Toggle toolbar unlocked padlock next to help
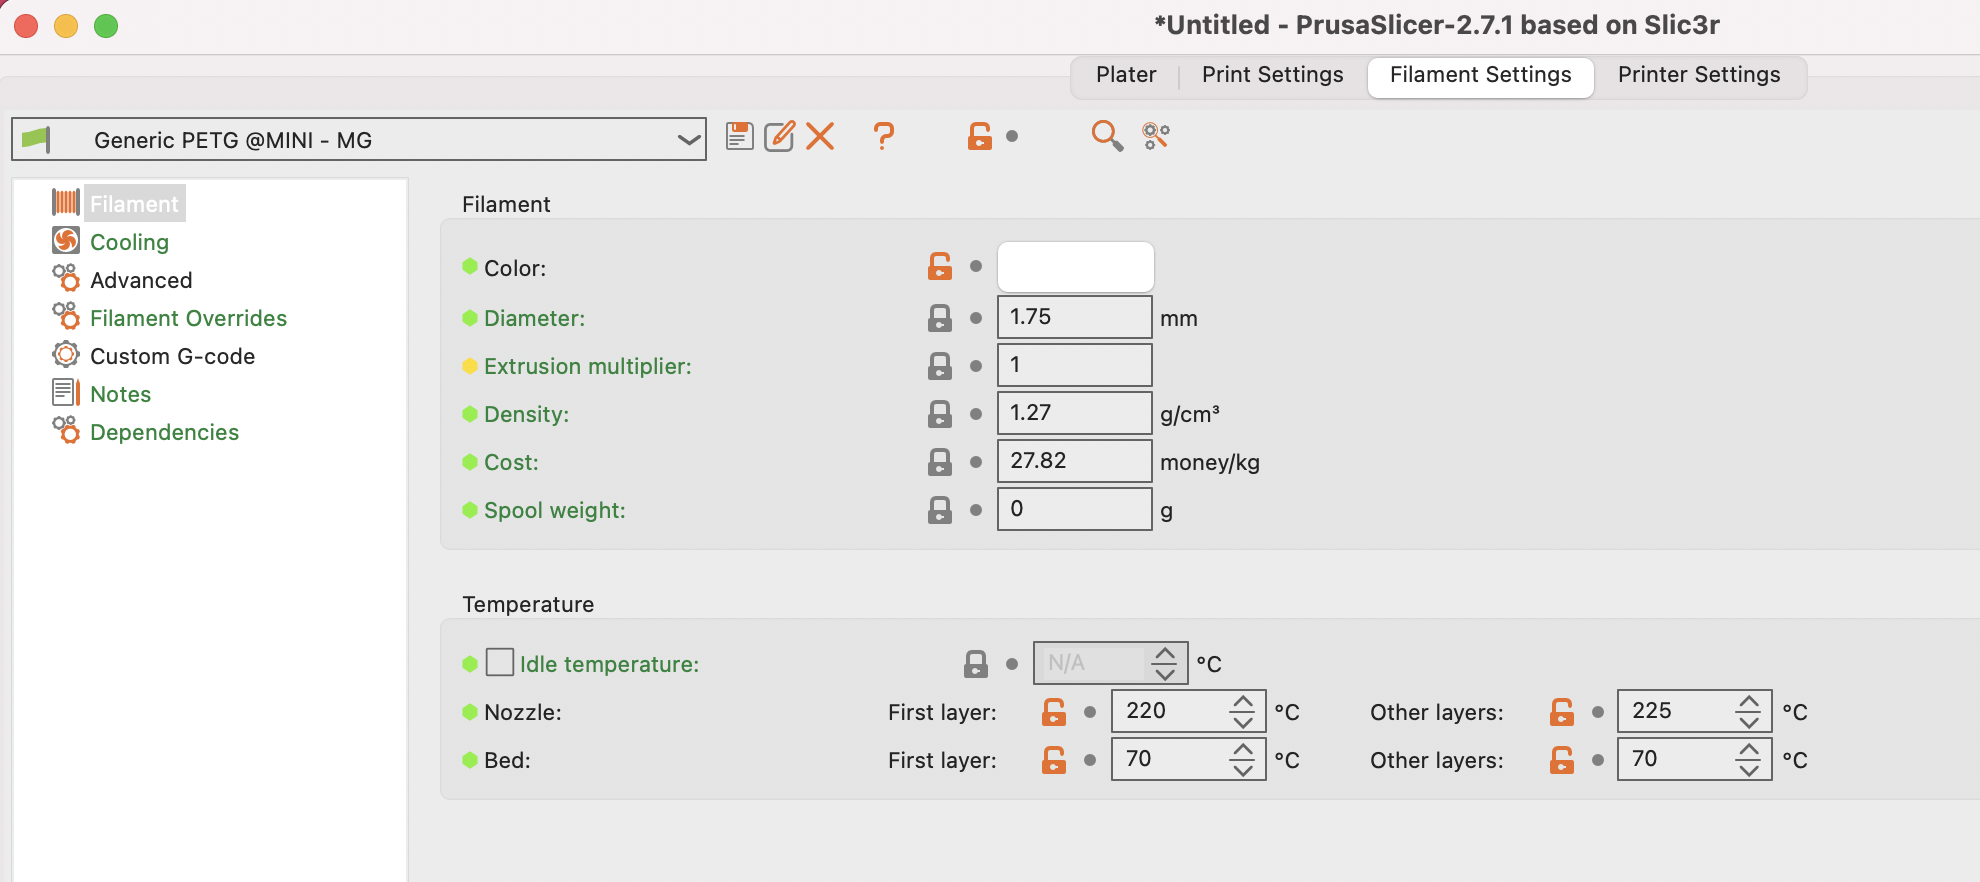 [x=980, y=136]
